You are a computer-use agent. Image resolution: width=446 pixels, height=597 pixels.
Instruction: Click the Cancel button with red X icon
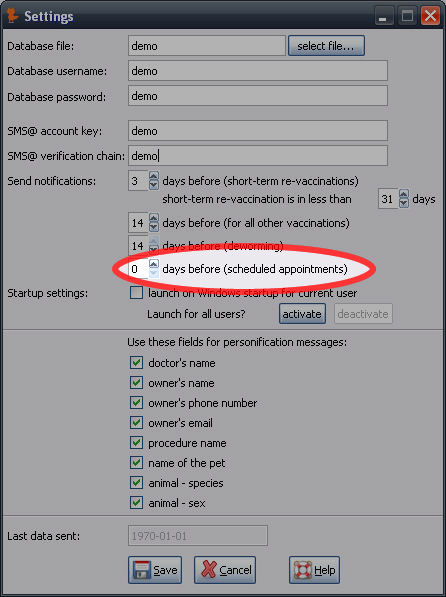click(225, 570)
